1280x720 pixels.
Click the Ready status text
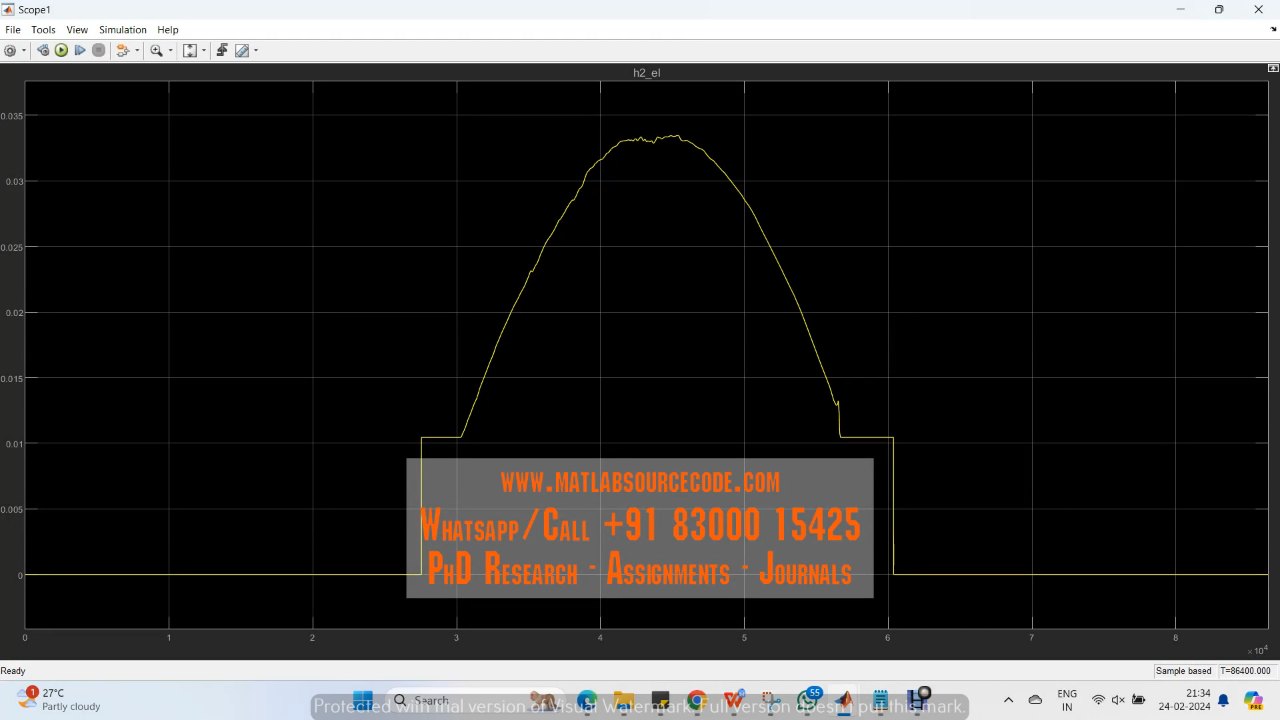[13, 671]
